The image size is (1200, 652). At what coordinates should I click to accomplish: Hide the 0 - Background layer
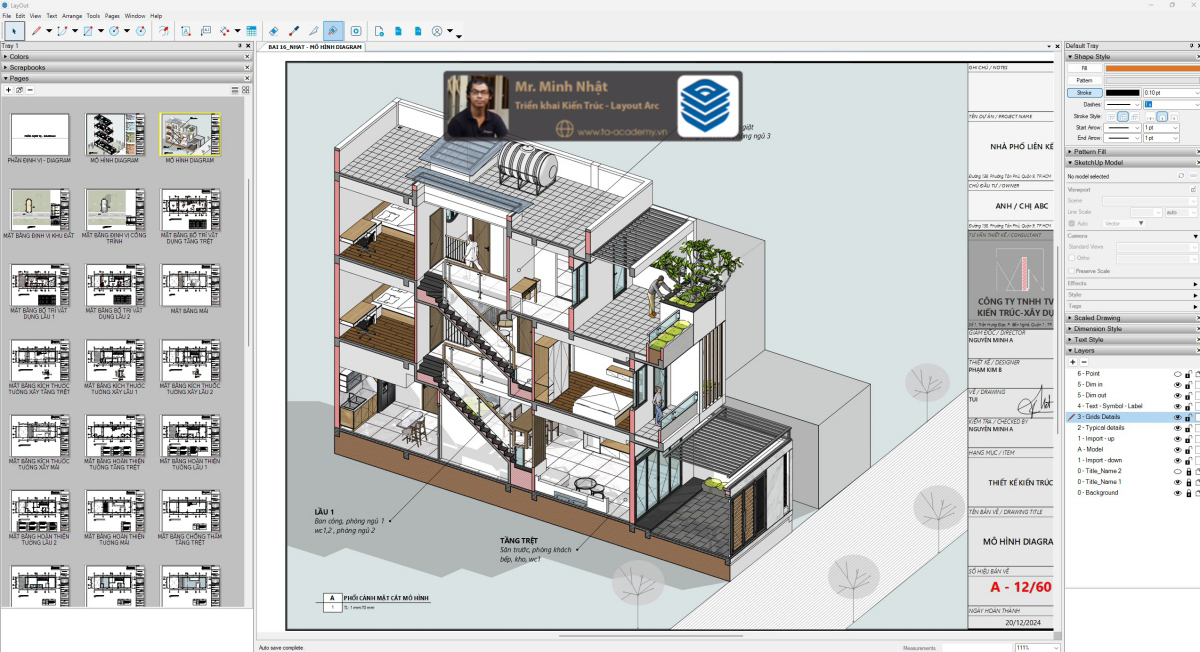click(x=1178, y=493)
